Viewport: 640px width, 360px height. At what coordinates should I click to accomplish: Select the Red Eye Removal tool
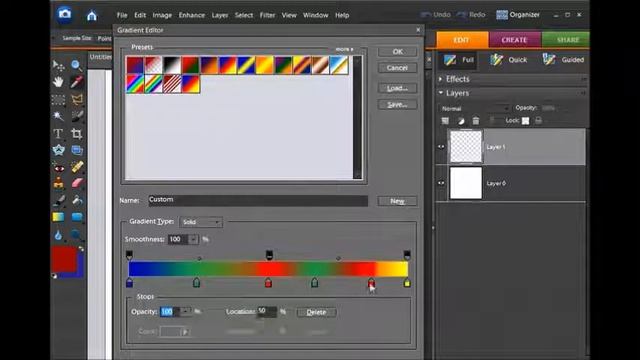(58, 167)
